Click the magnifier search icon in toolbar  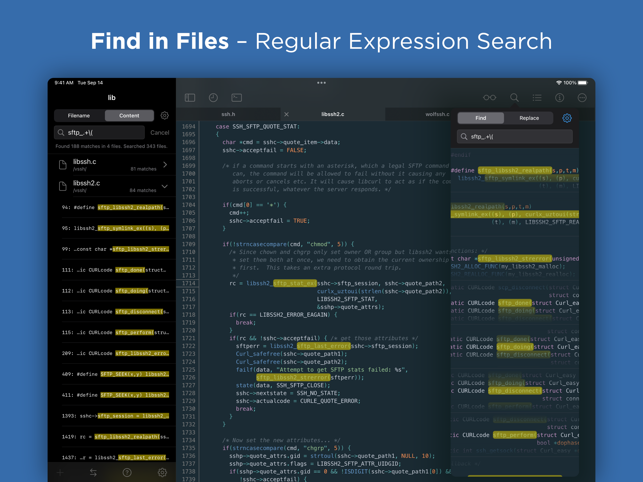(x=514, y=98)
